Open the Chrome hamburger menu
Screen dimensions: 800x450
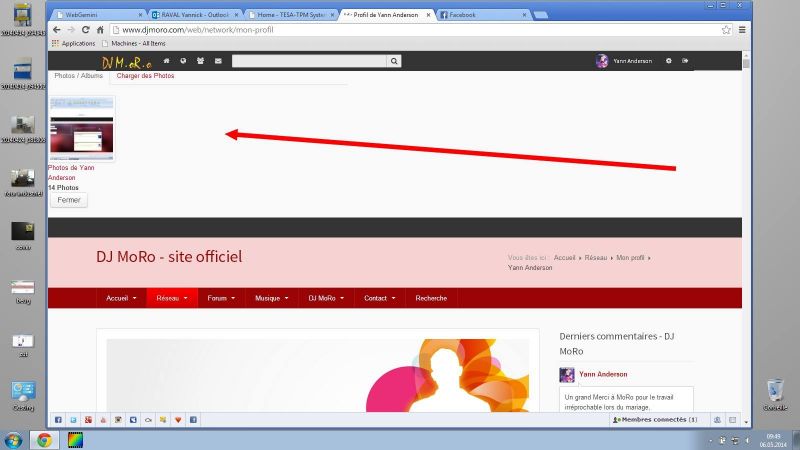click(x=742, y=30)
